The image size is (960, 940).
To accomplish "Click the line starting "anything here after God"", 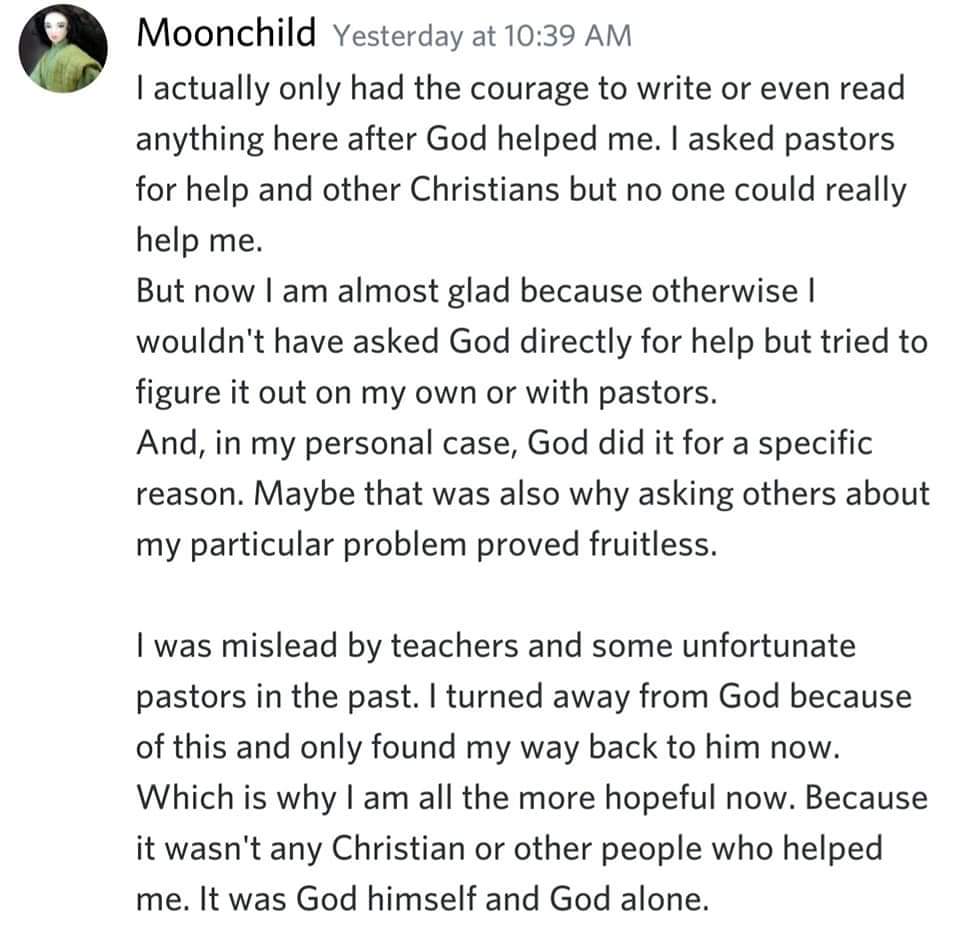I will (x=515, y=140).
